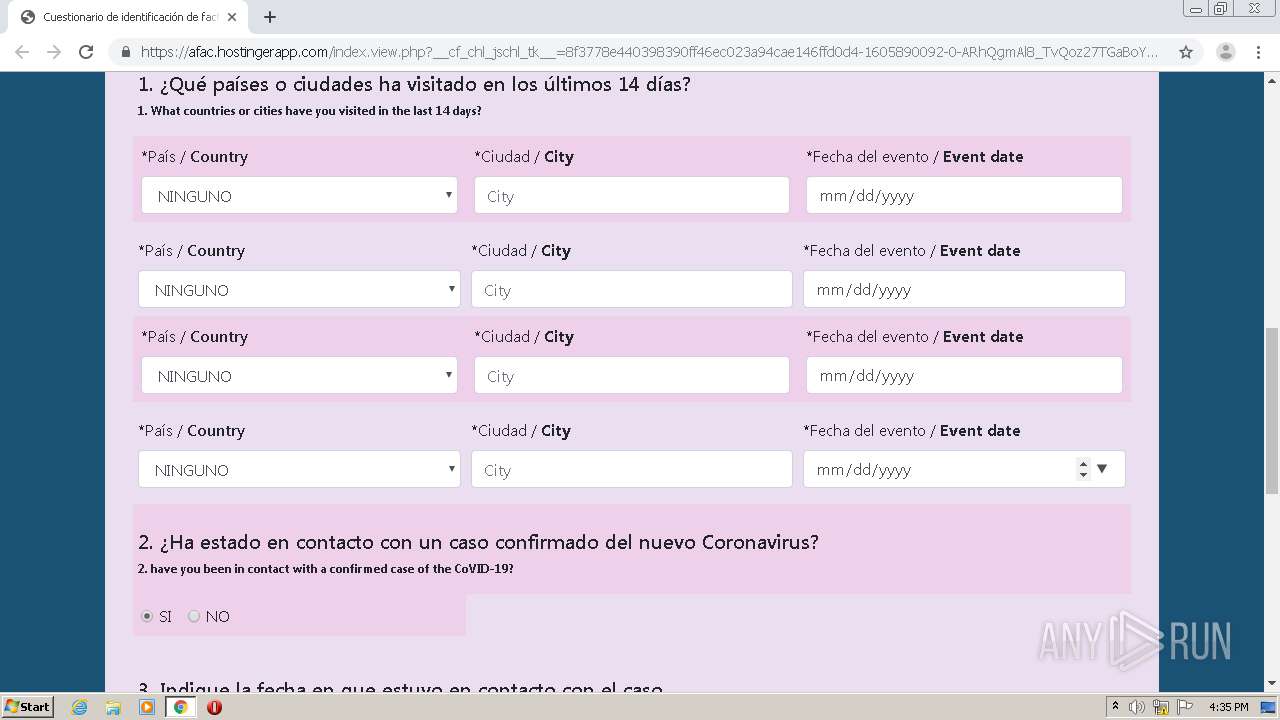Image resolution: width=1280 pixels, height=720 pixels.
Task: Open the fourth event date calendar picker arrow
Action: point(1102,469)
